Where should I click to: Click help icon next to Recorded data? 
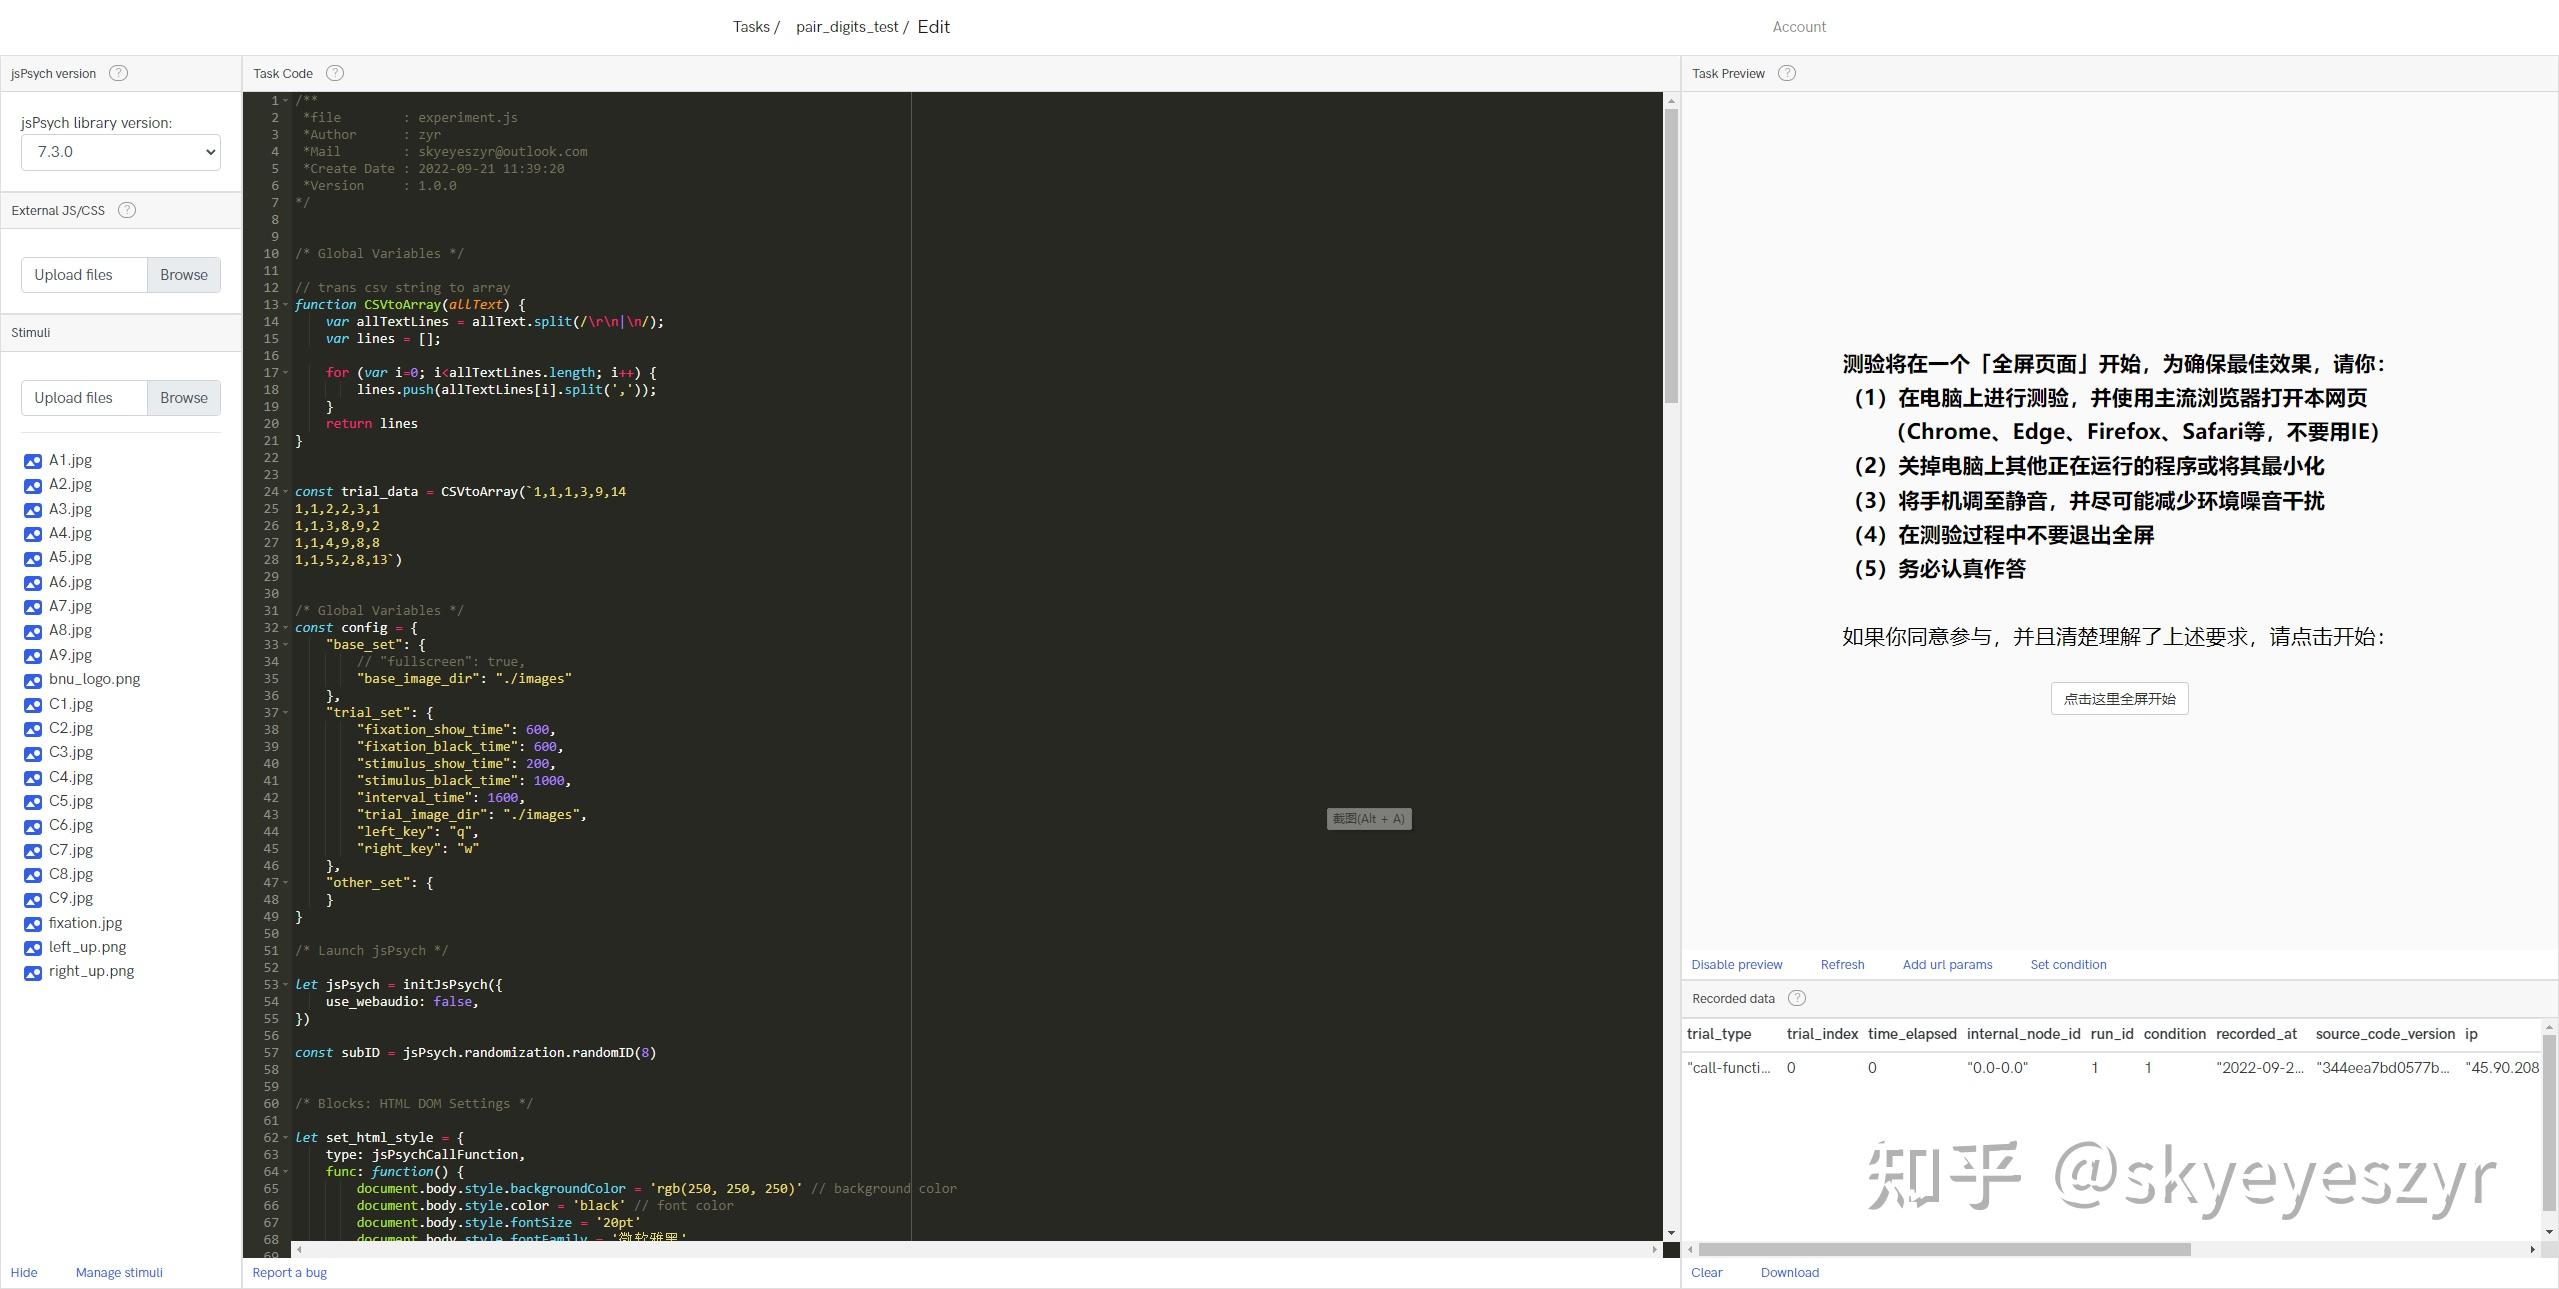tap(1797, 998)
